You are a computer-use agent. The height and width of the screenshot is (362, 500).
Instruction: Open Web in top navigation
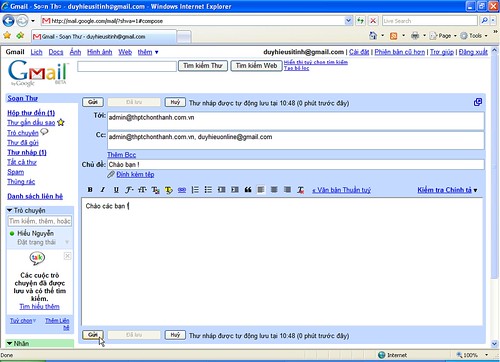pyautogui.click(x=125, y=52)
